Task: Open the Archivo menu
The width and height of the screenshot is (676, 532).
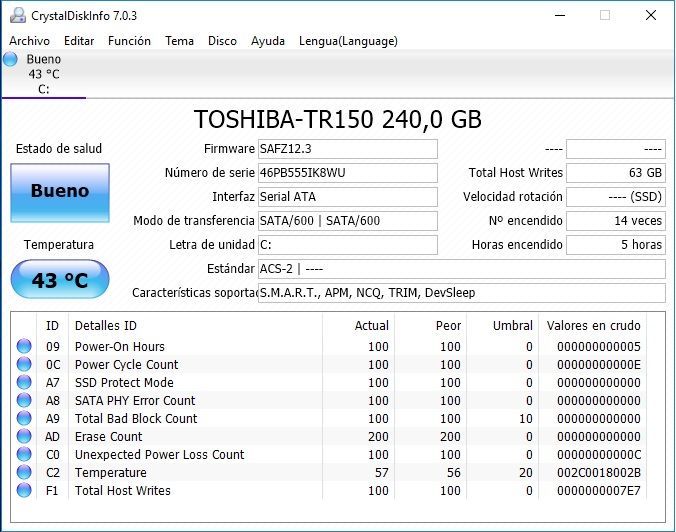Action: click(x=29, y=41)
